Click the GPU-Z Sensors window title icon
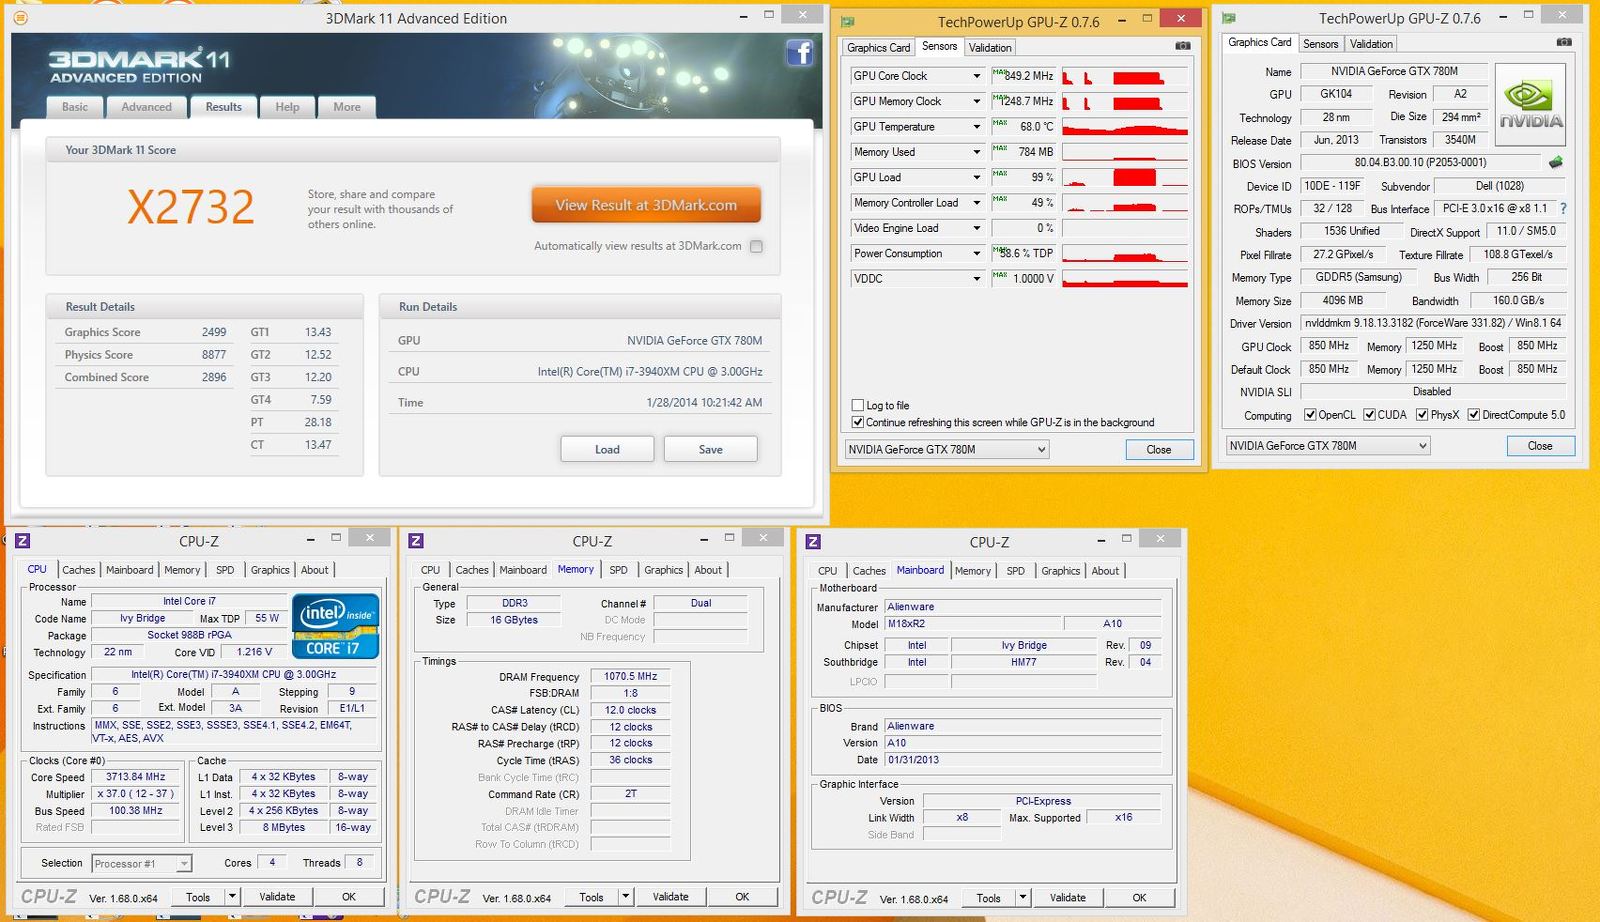 (x=848, y=21)
